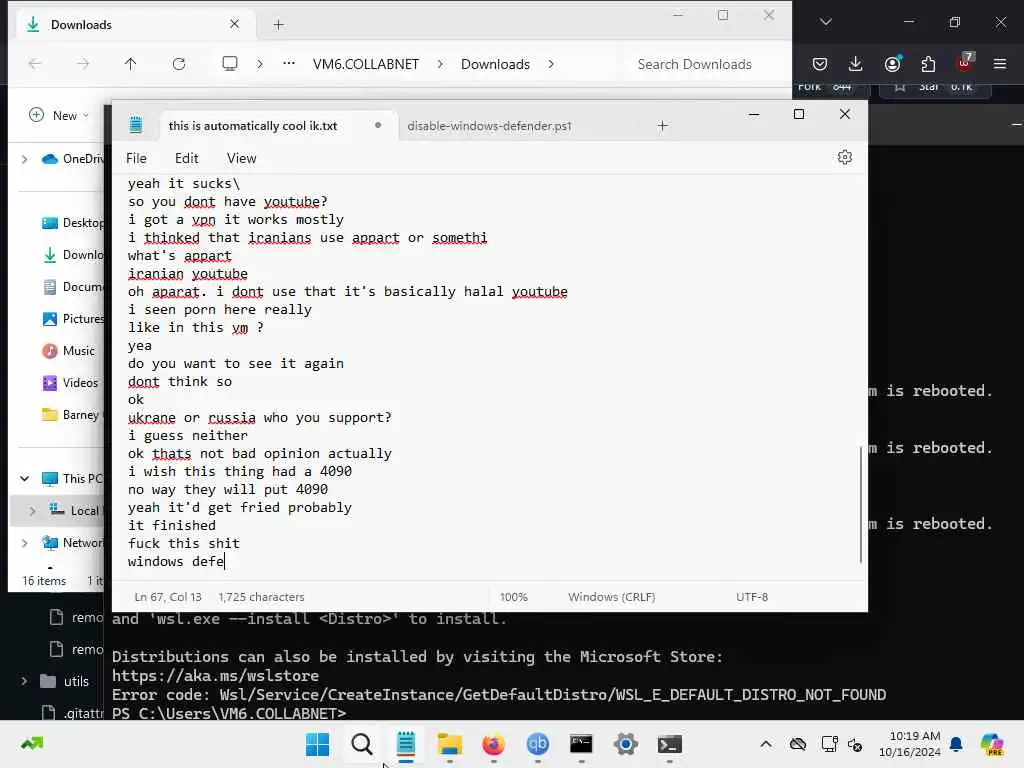Expand the Local Disk tree node
Image resolution: width=1024 pixels, height=768 pixels.
pyautogui.click(x=33, y=511)
